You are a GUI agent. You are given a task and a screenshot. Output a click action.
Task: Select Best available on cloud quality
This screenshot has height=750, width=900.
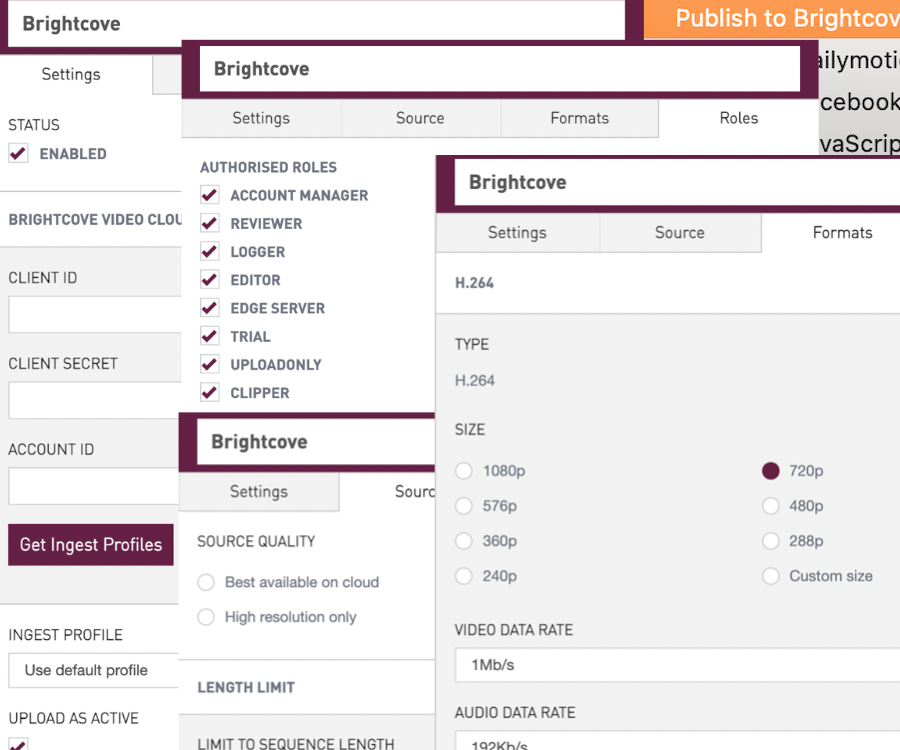coord(206,582)
